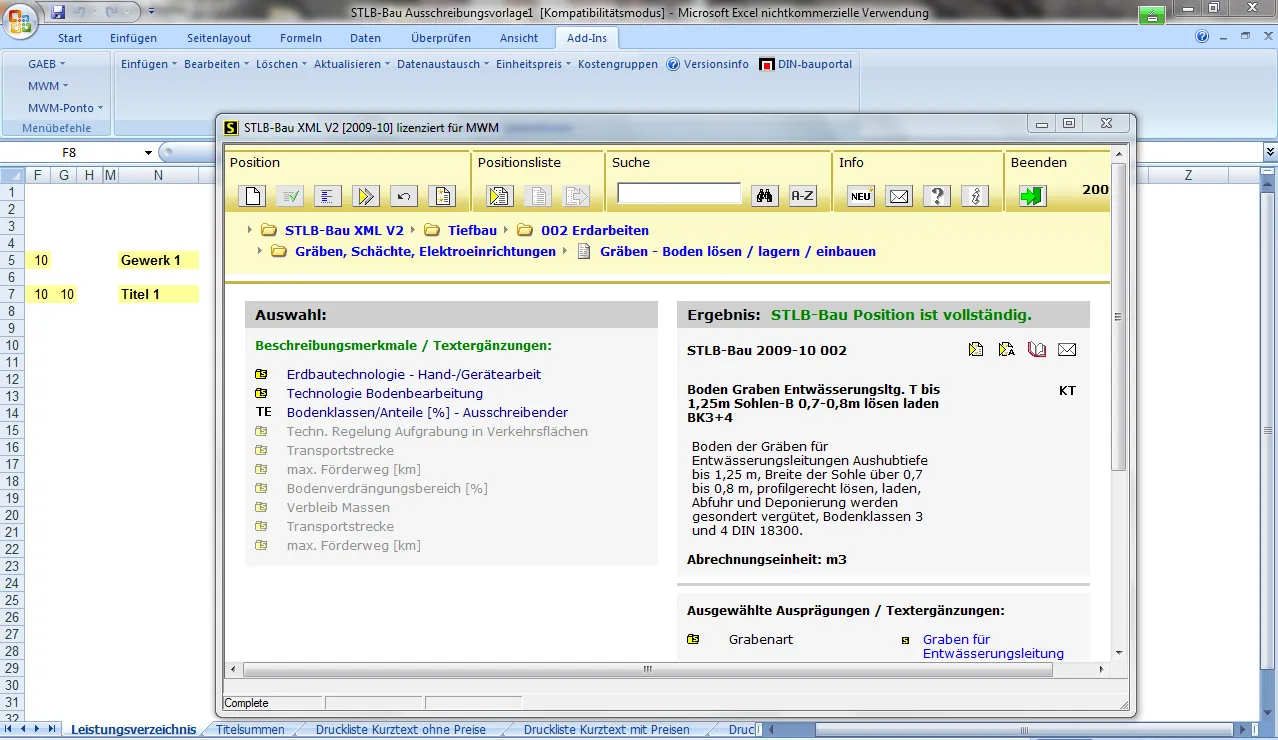Open the Tiefbau breadcrumb link
The image size is (1278, 740).
472,230
